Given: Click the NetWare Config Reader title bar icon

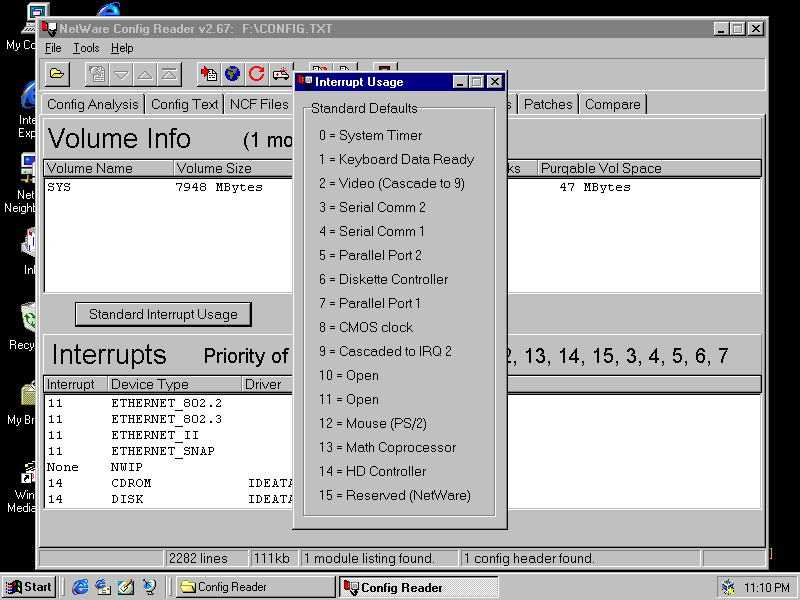Looking at the screenshot, I should tap(49, 29).
